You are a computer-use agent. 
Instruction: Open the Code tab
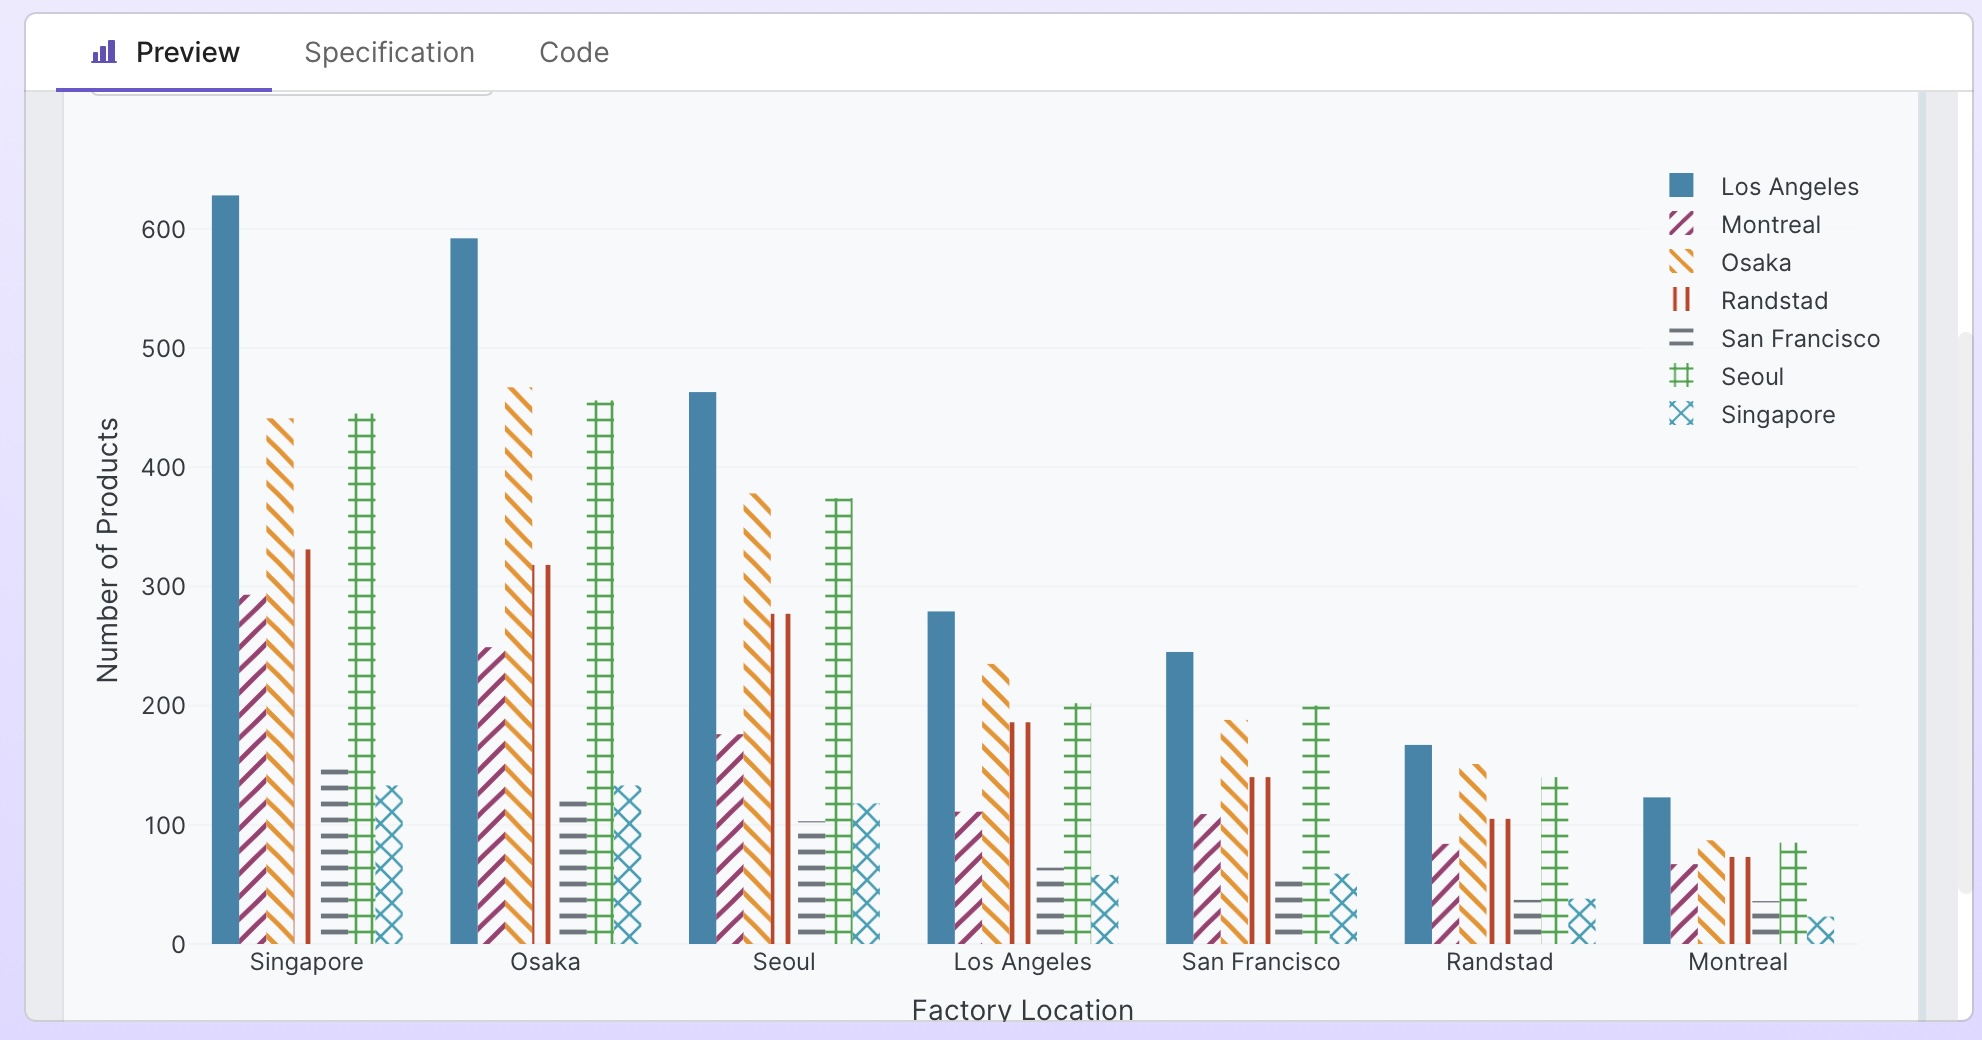(573, 52)
